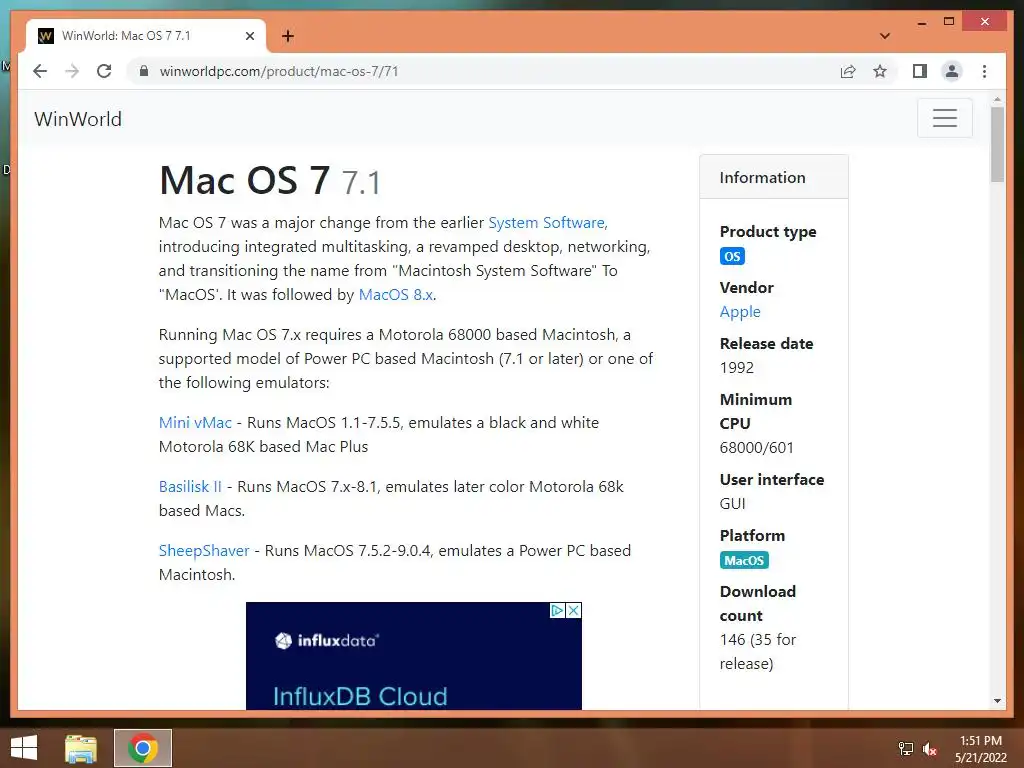The height and width of the screenshot is (768, 1024).
Task: Open the taskbar clock and date
Action: [x=981, y=749]
